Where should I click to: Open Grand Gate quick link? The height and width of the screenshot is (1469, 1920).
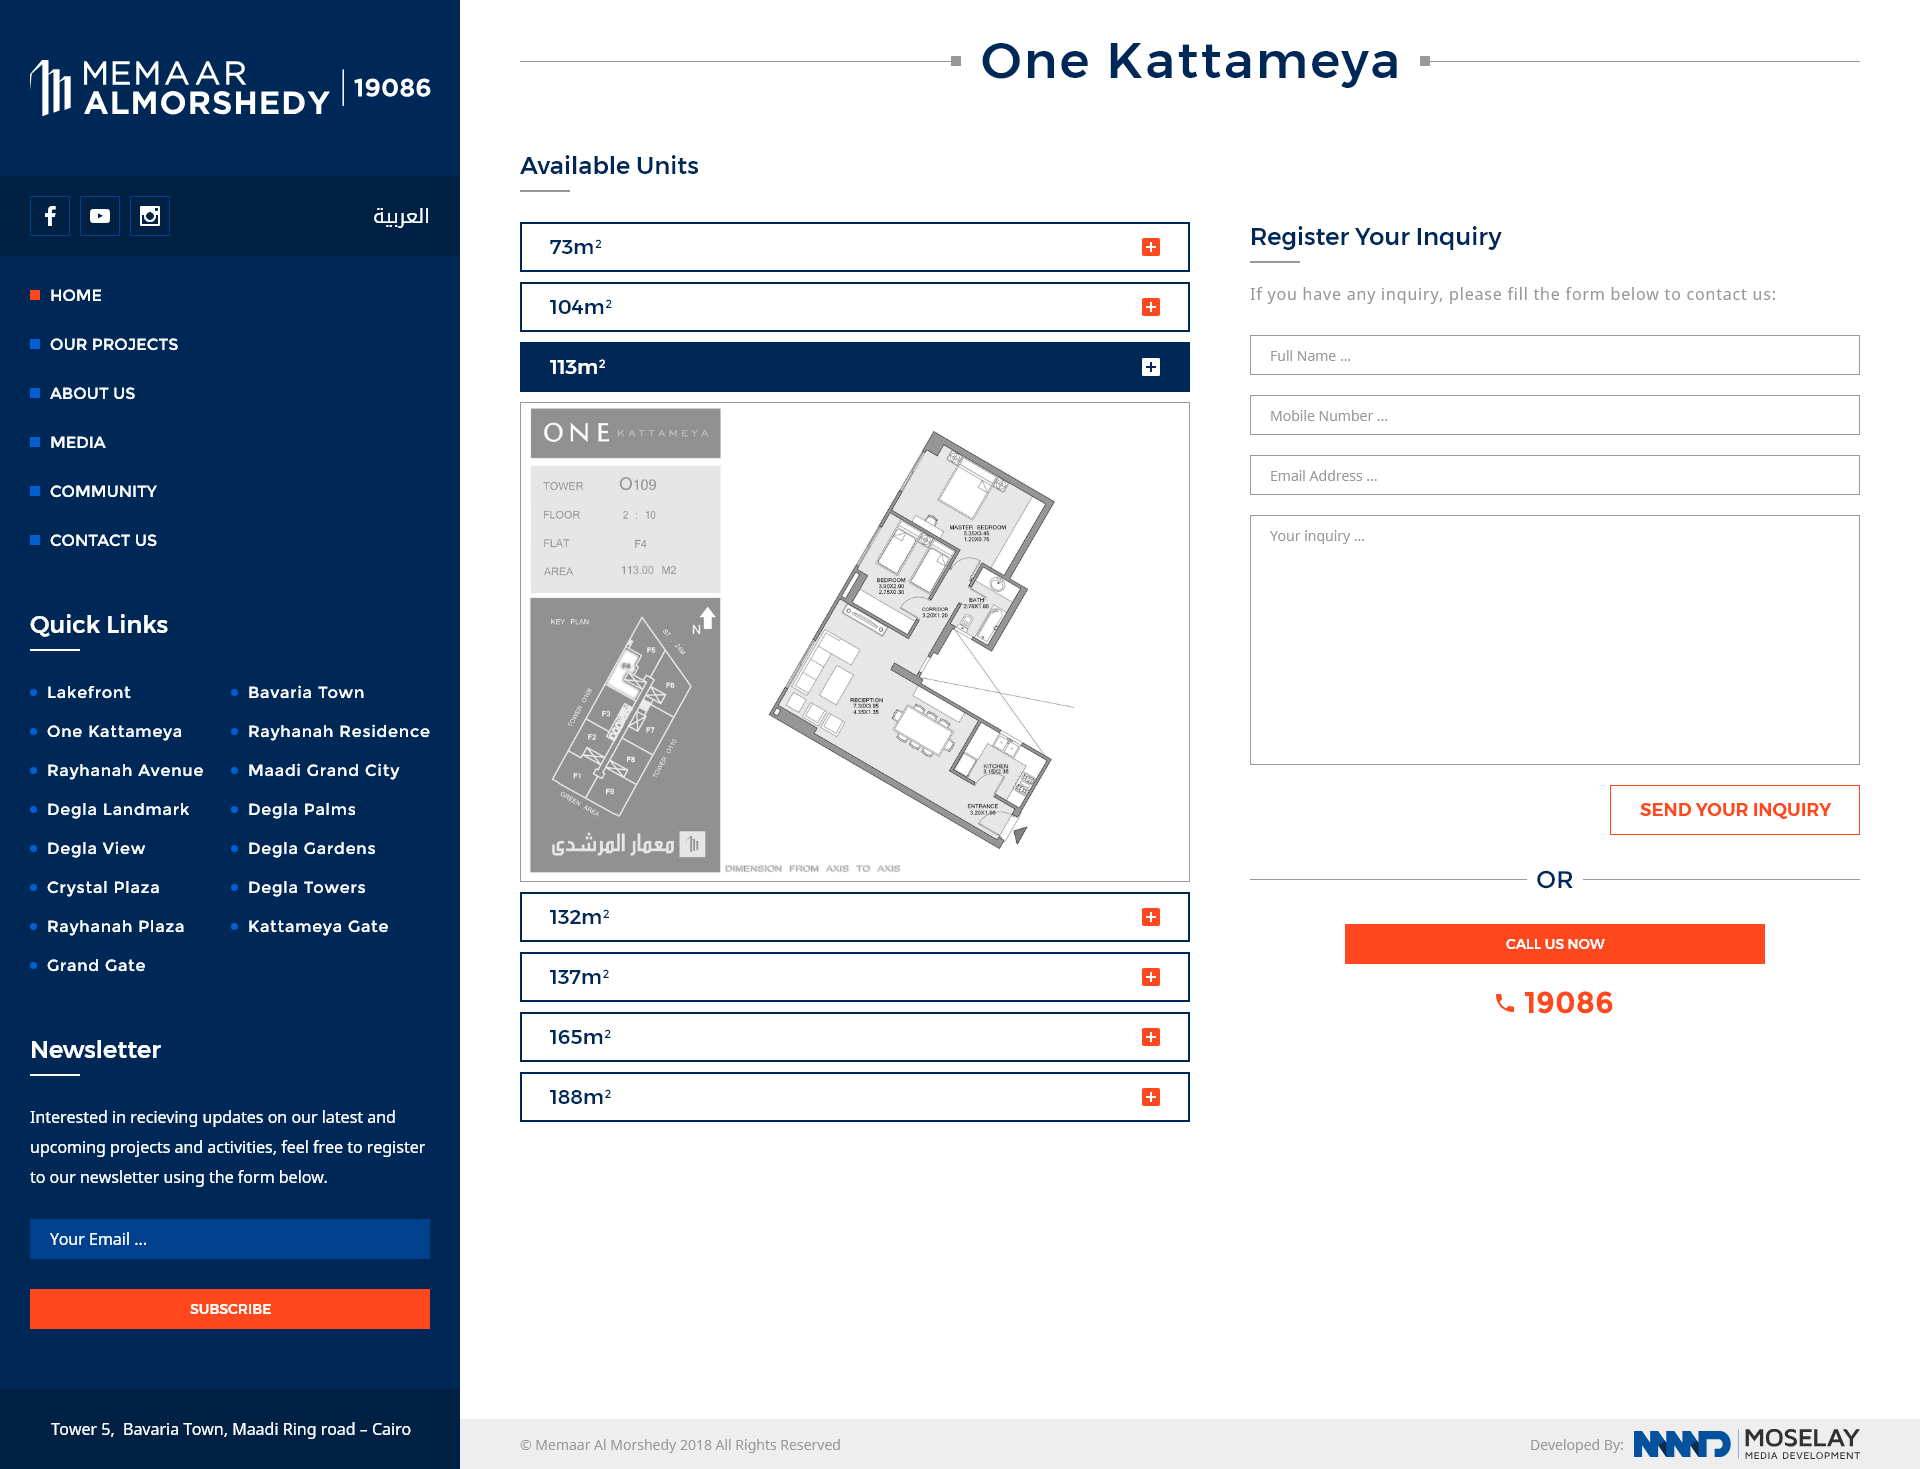tap(96, 965)
